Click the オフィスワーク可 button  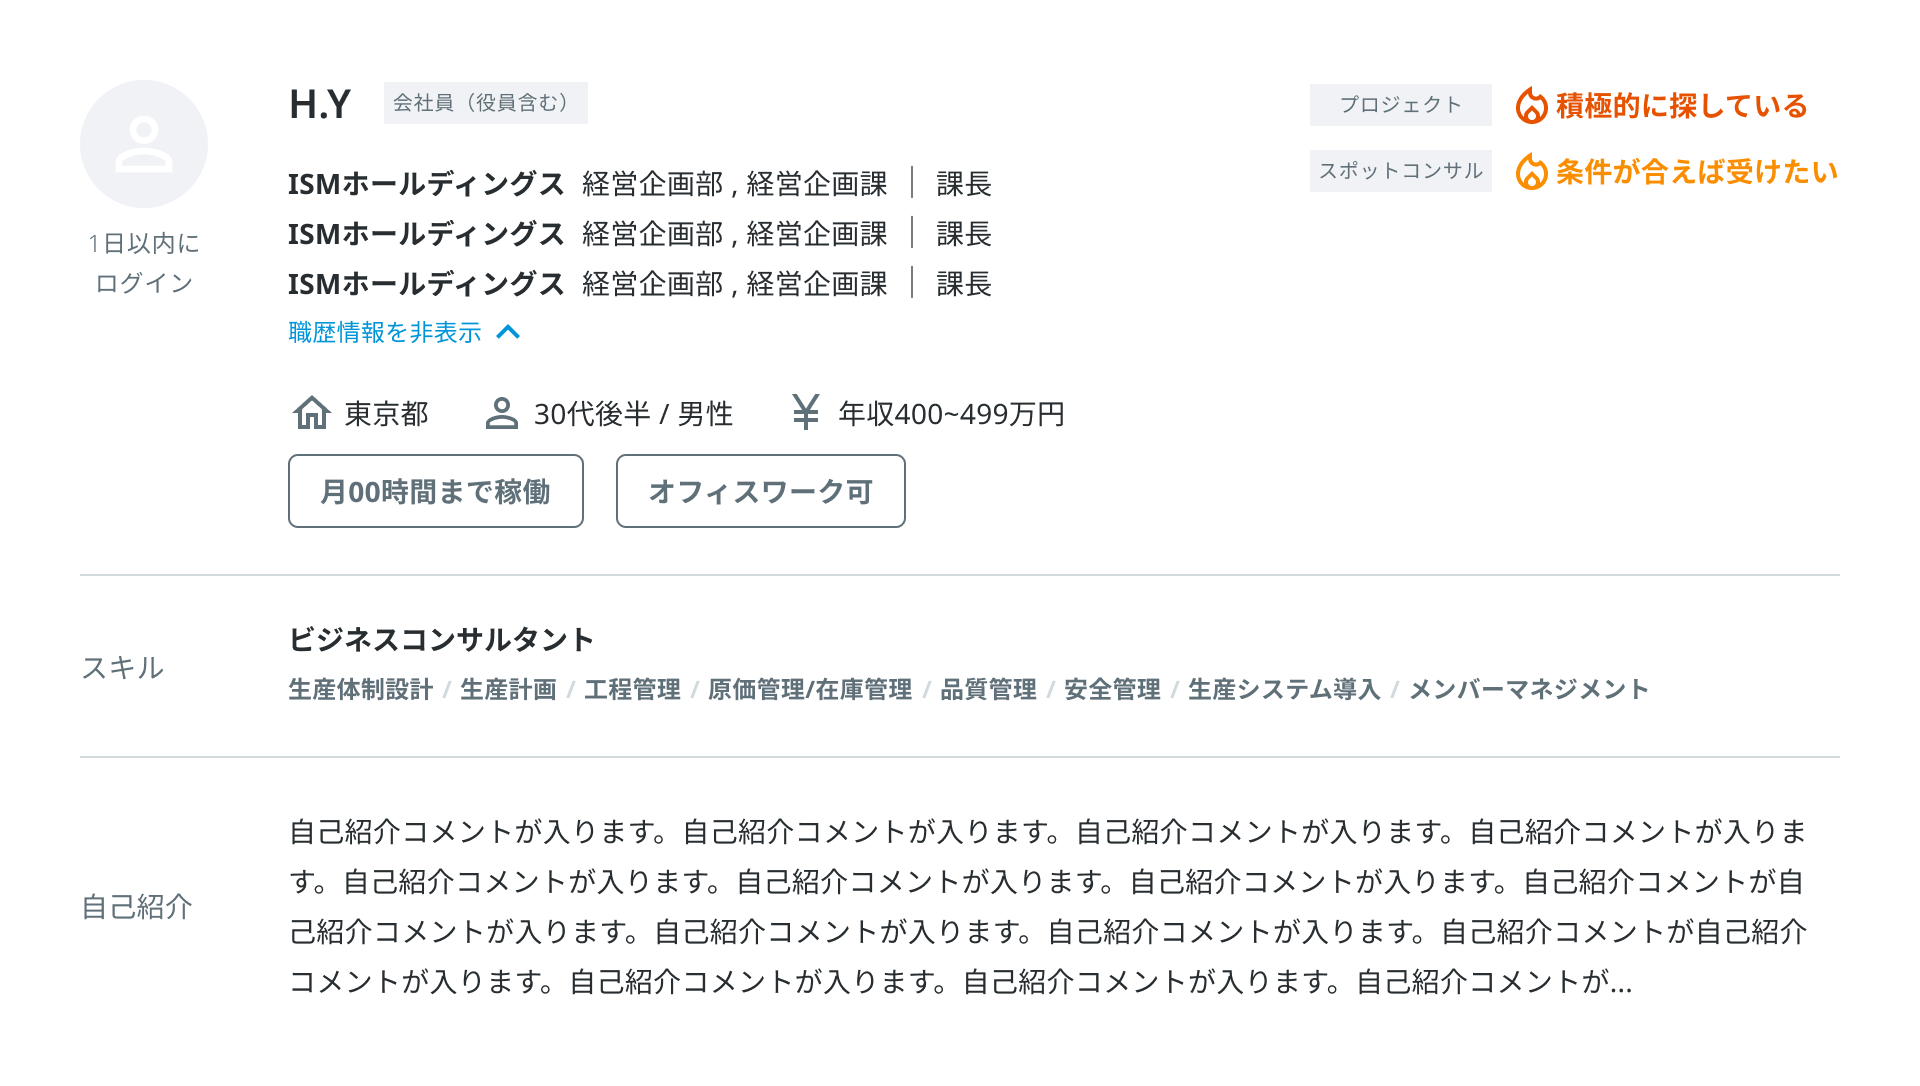[761, 491]
